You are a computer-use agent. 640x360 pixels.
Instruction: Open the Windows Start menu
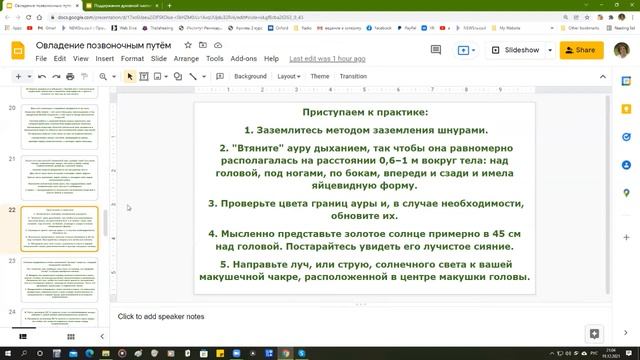click(x=8, y=353)
